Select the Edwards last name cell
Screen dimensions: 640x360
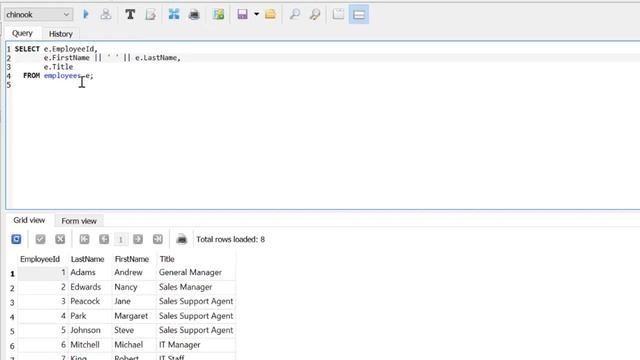[x=90, y=287]
